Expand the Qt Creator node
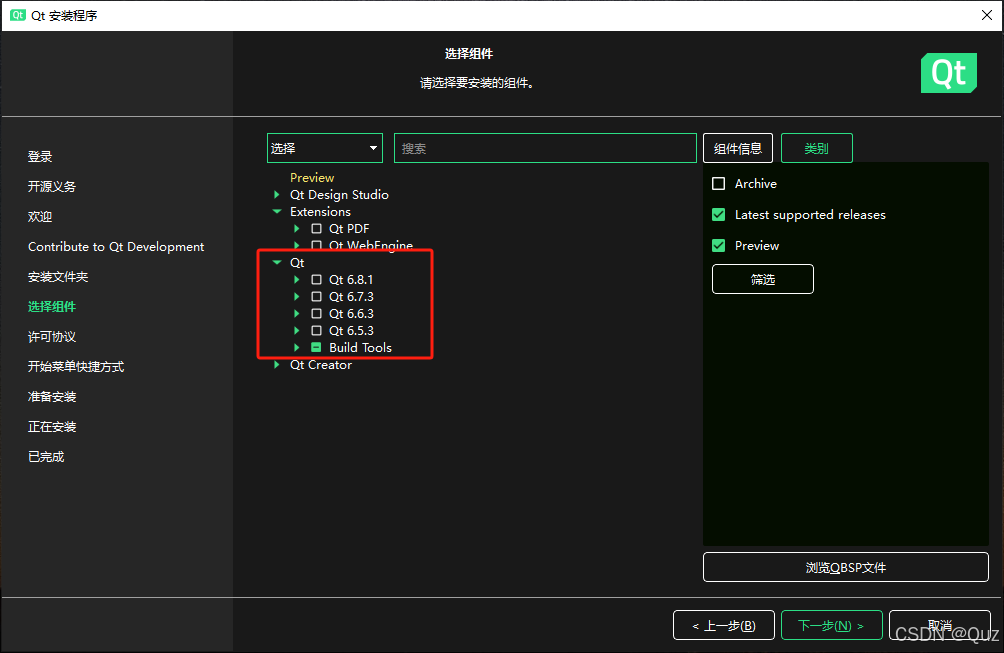Image resolution: width=1004 pixels, height=653 pixels. coord(277,364)
